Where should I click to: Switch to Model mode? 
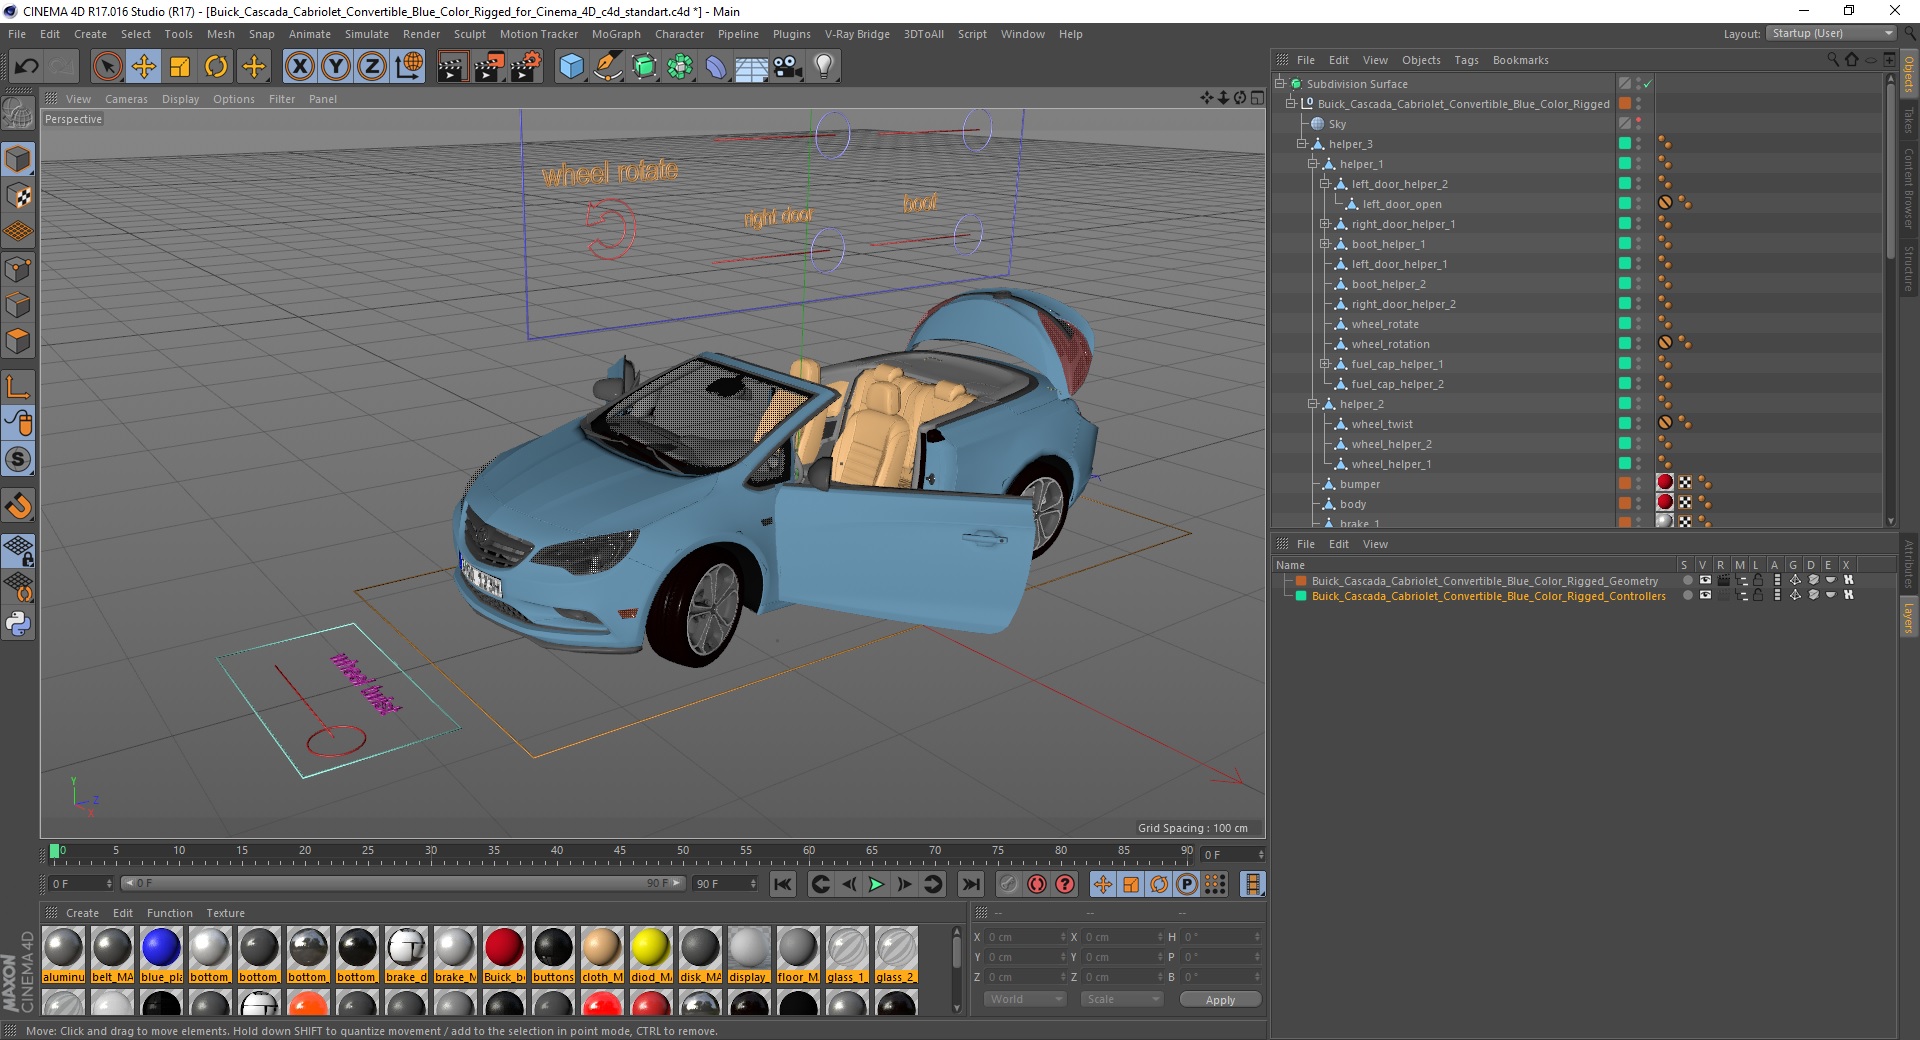tap(18, 159)
